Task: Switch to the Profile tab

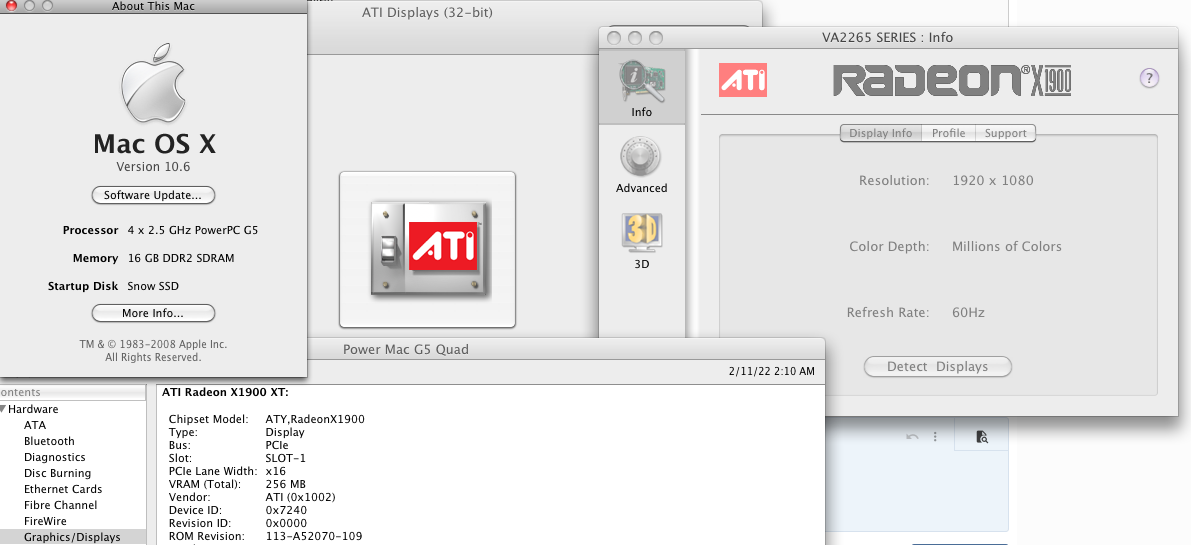Action: click(949, 133)
